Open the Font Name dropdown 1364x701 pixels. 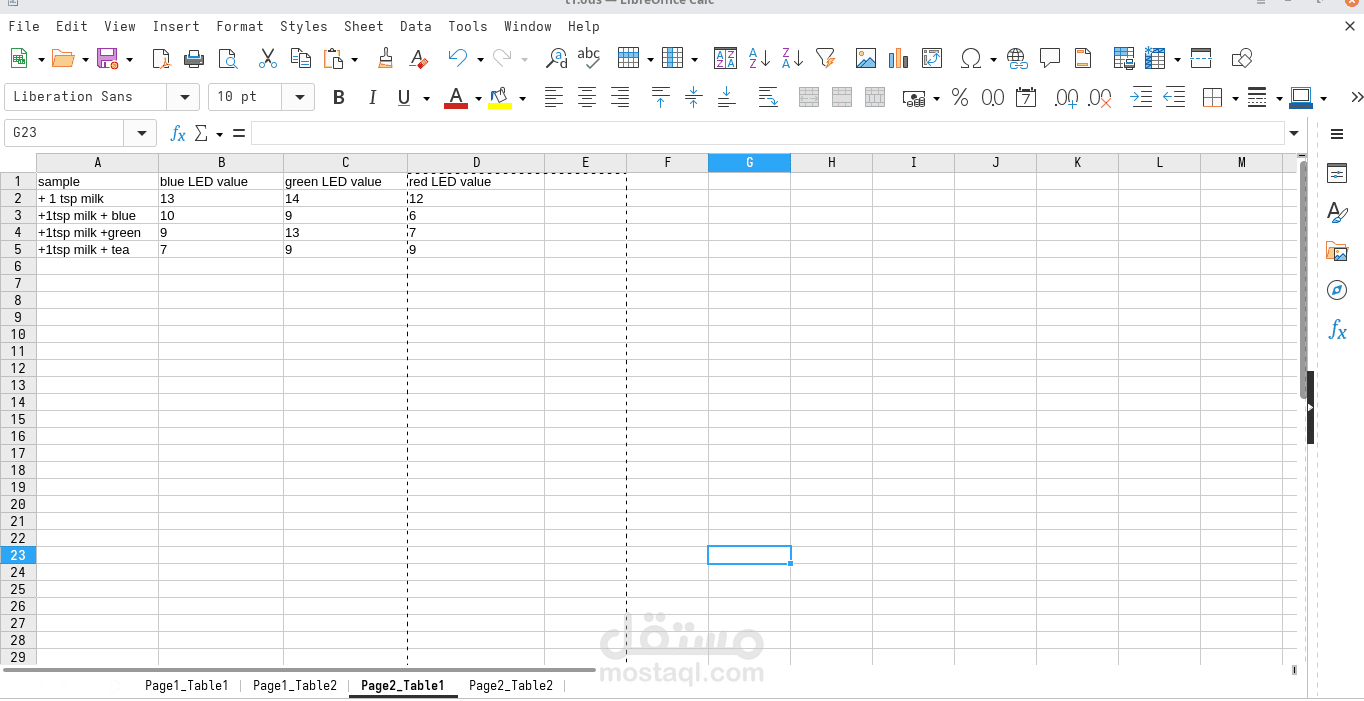[183, 97]
